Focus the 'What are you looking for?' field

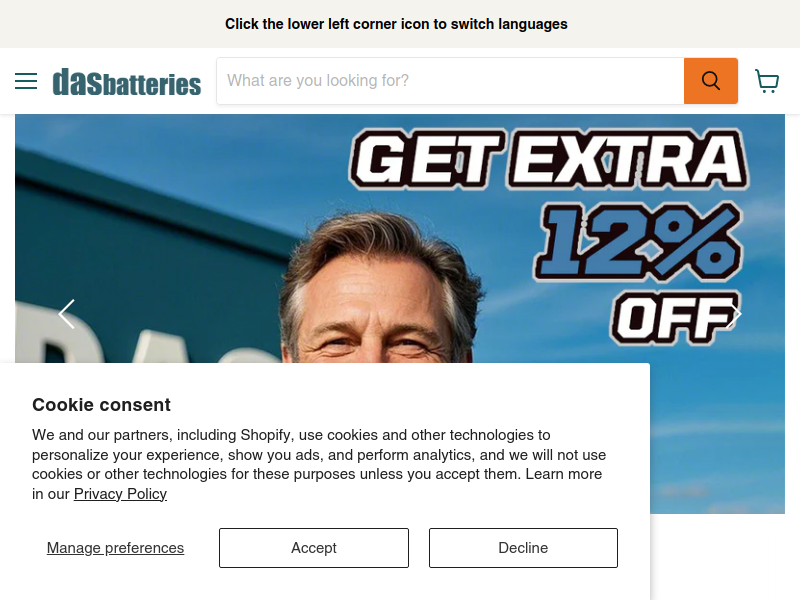pyautogui.click(x=451, y=81)
